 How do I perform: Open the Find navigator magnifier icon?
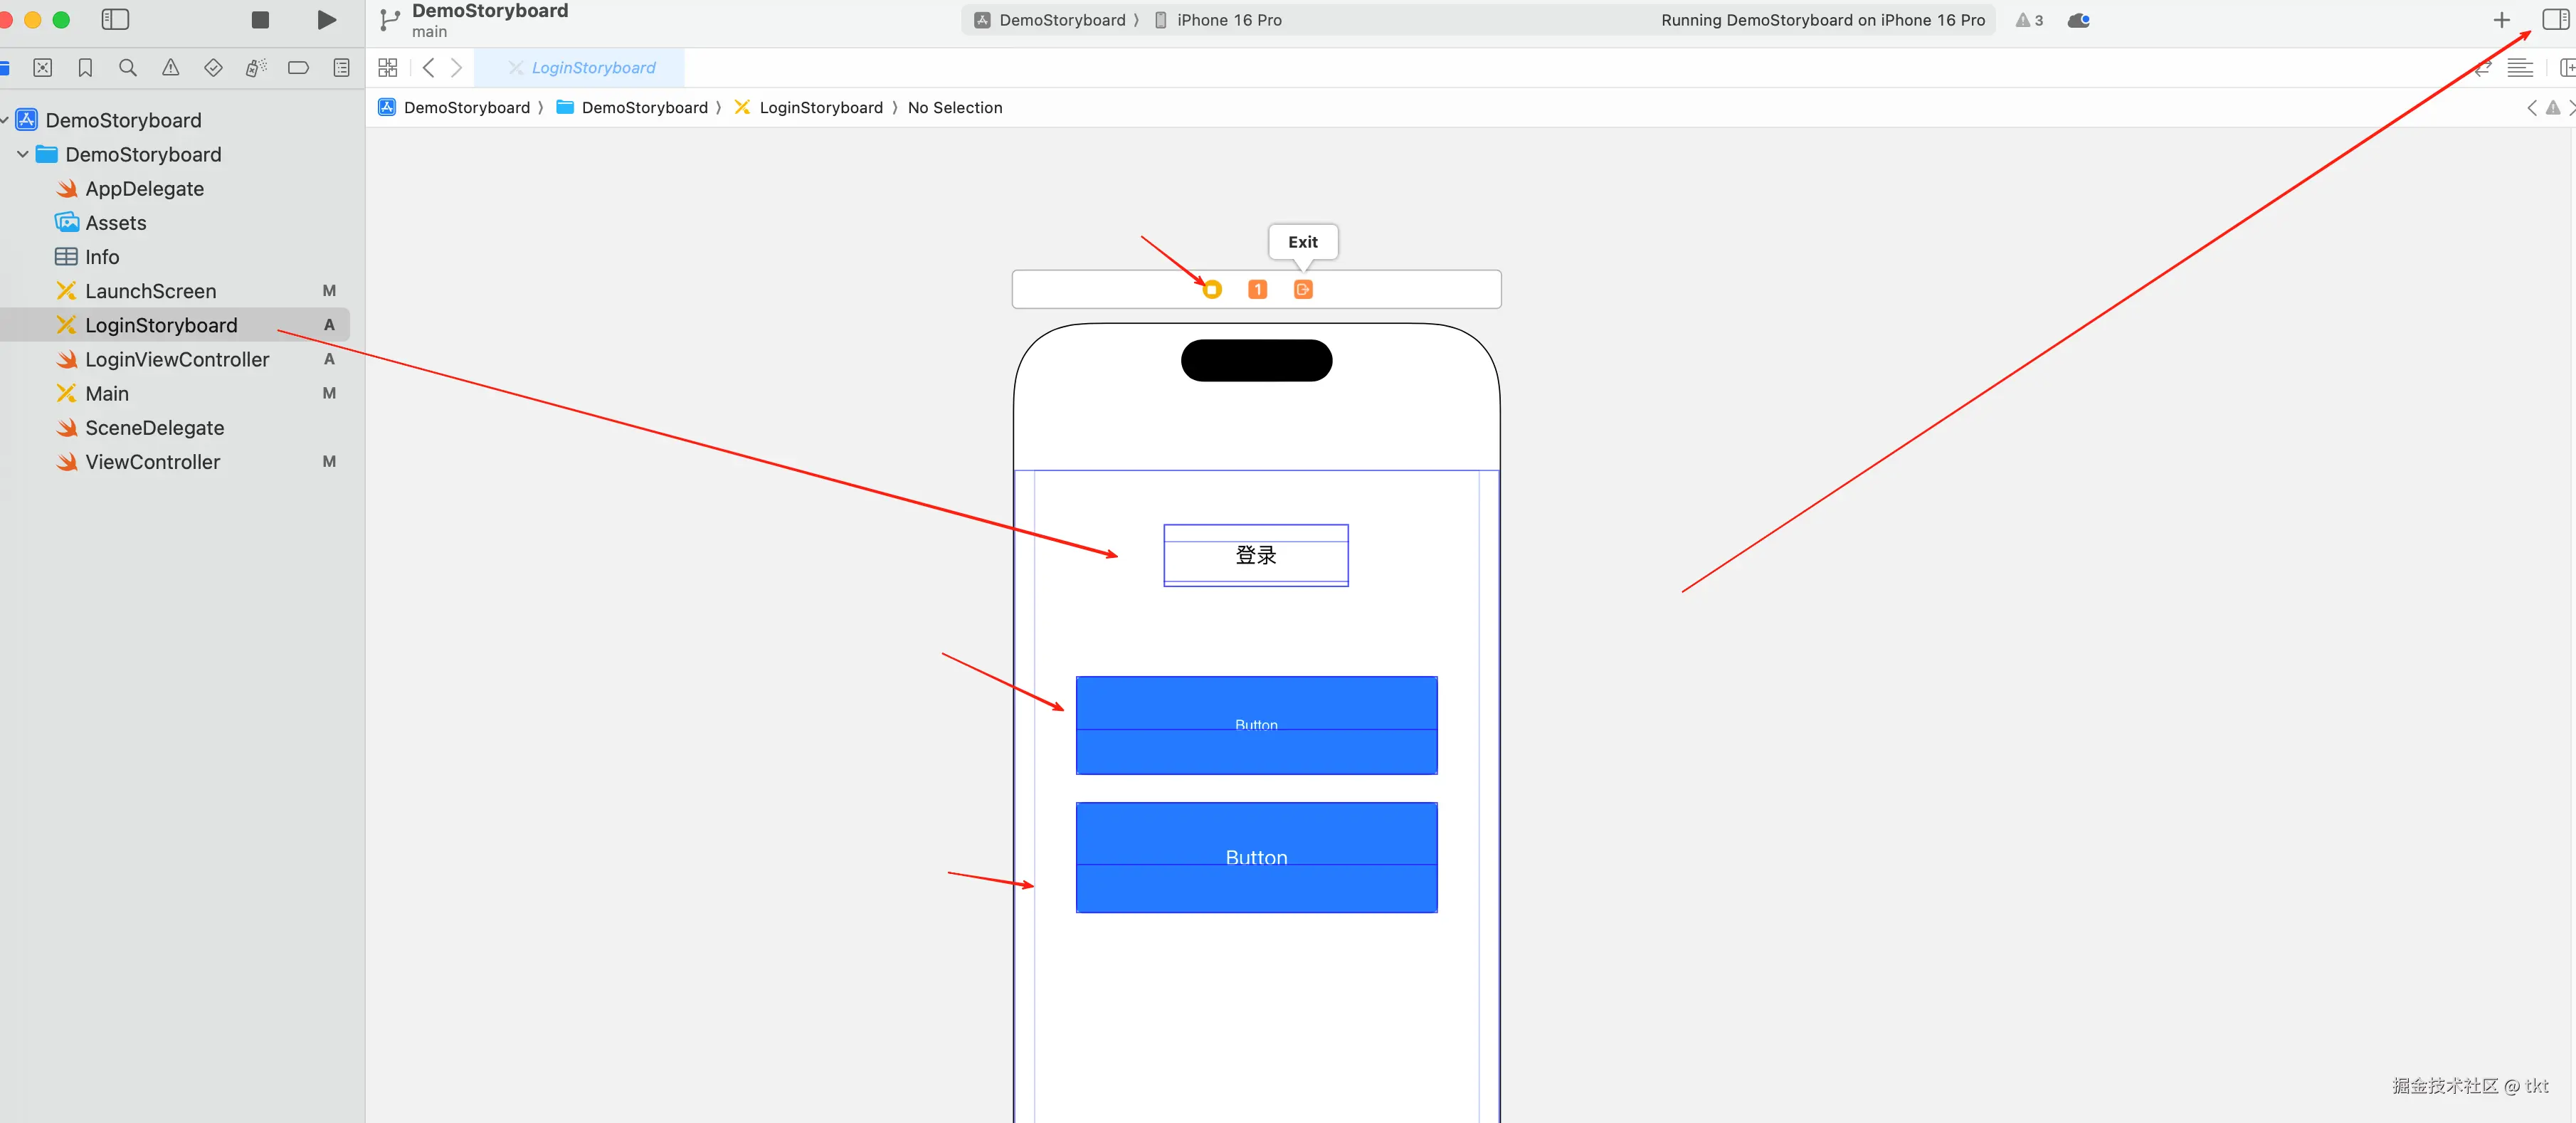click(128, 68)
